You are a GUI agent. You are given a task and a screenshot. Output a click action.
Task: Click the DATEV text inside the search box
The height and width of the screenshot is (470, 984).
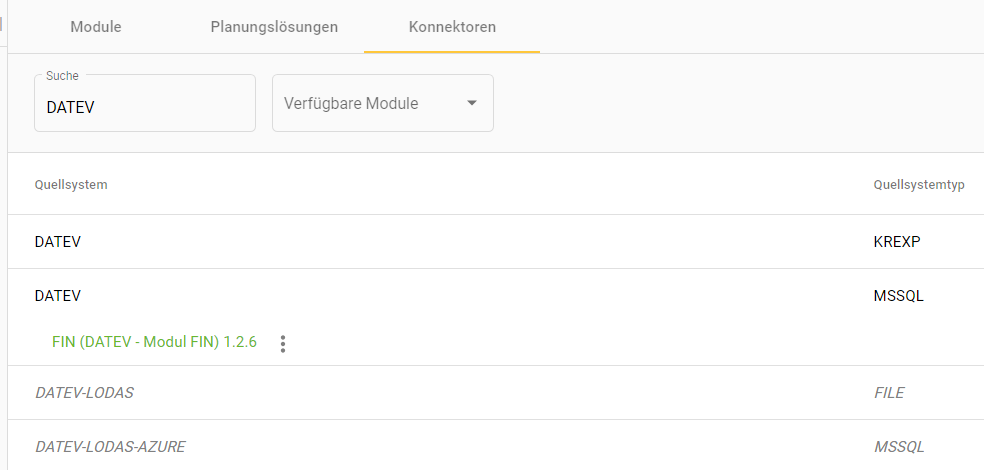pos(70,107)
